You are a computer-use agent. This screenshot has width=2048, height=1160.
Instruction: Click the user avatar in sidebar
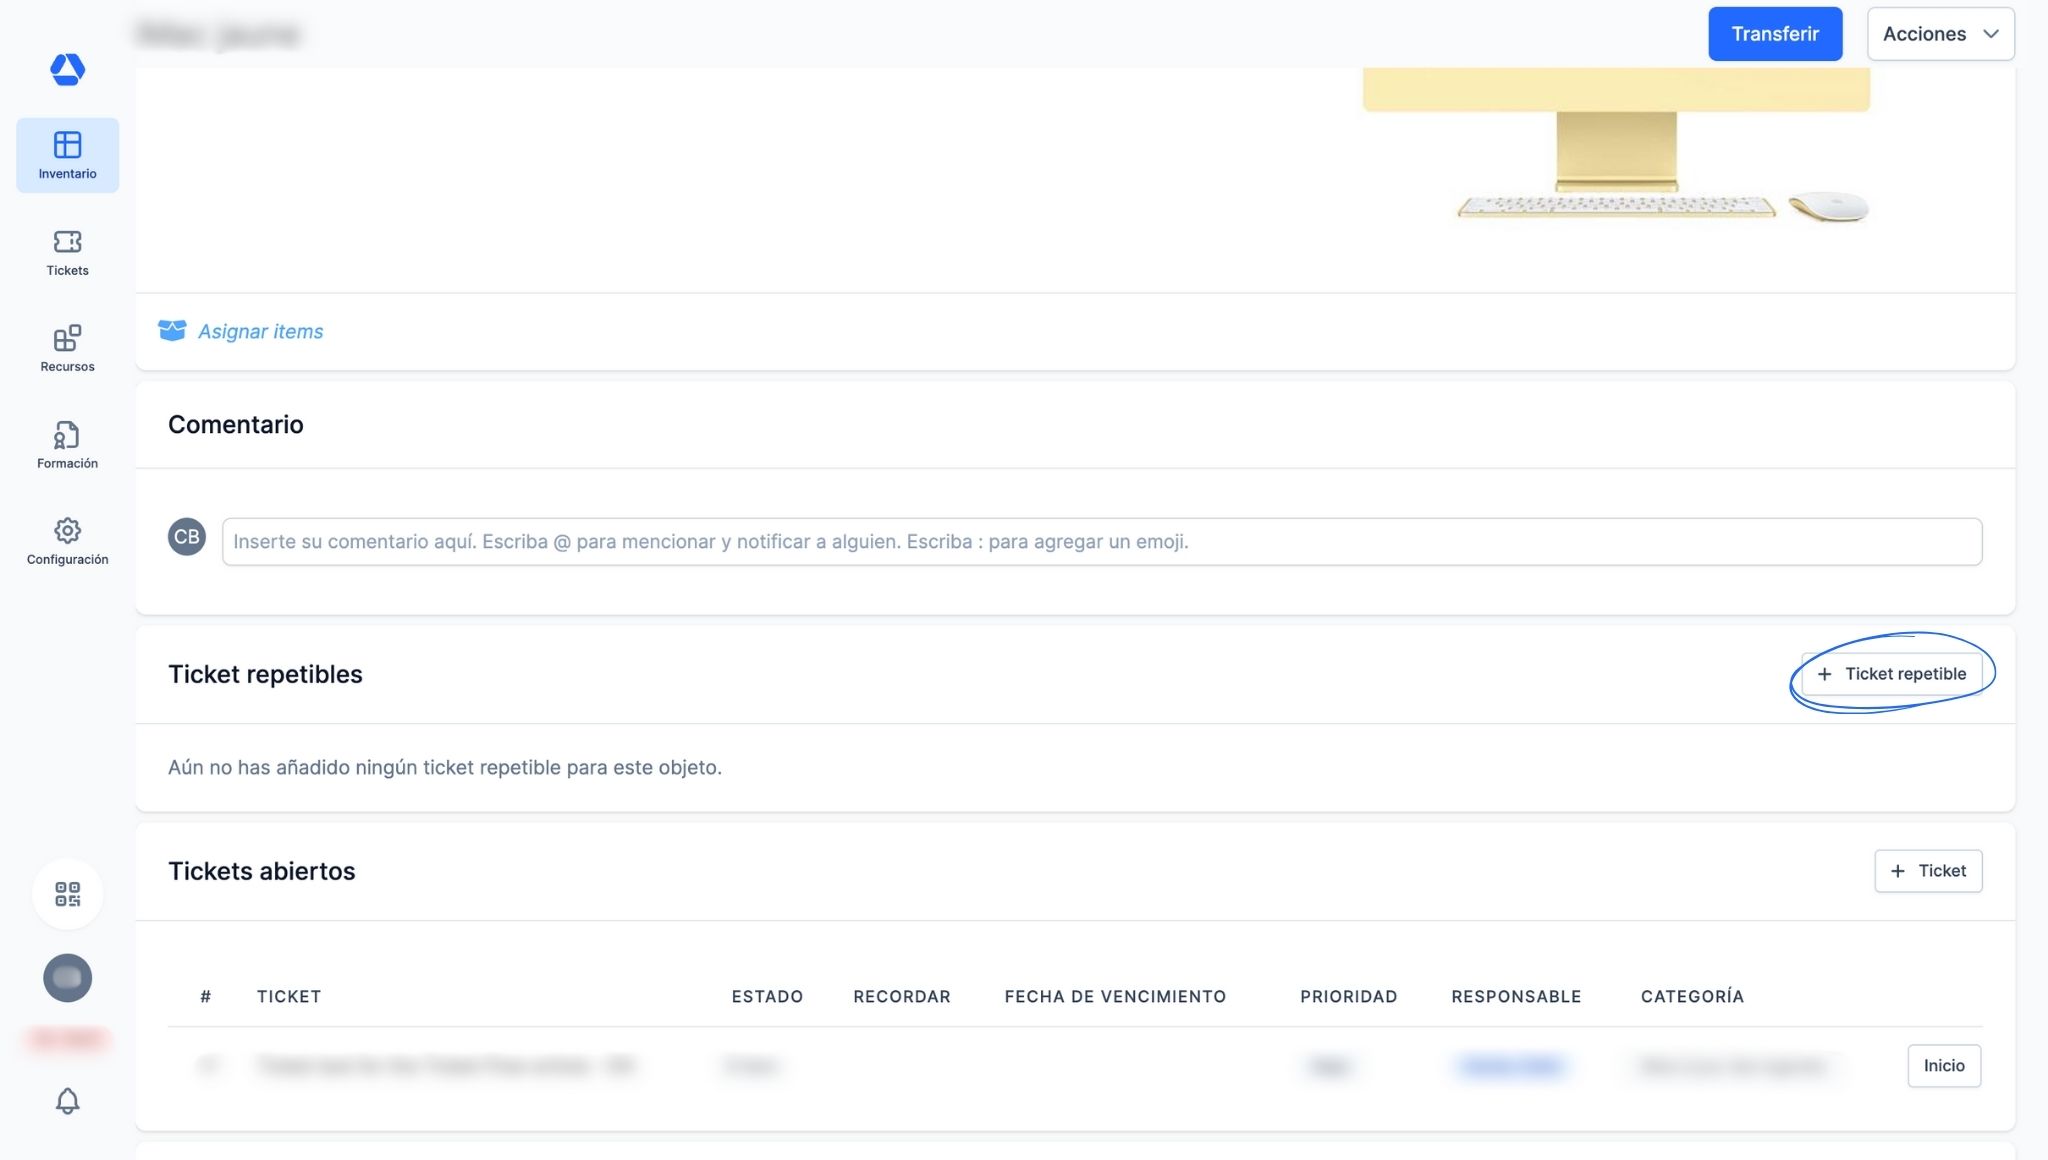[67, 977]
